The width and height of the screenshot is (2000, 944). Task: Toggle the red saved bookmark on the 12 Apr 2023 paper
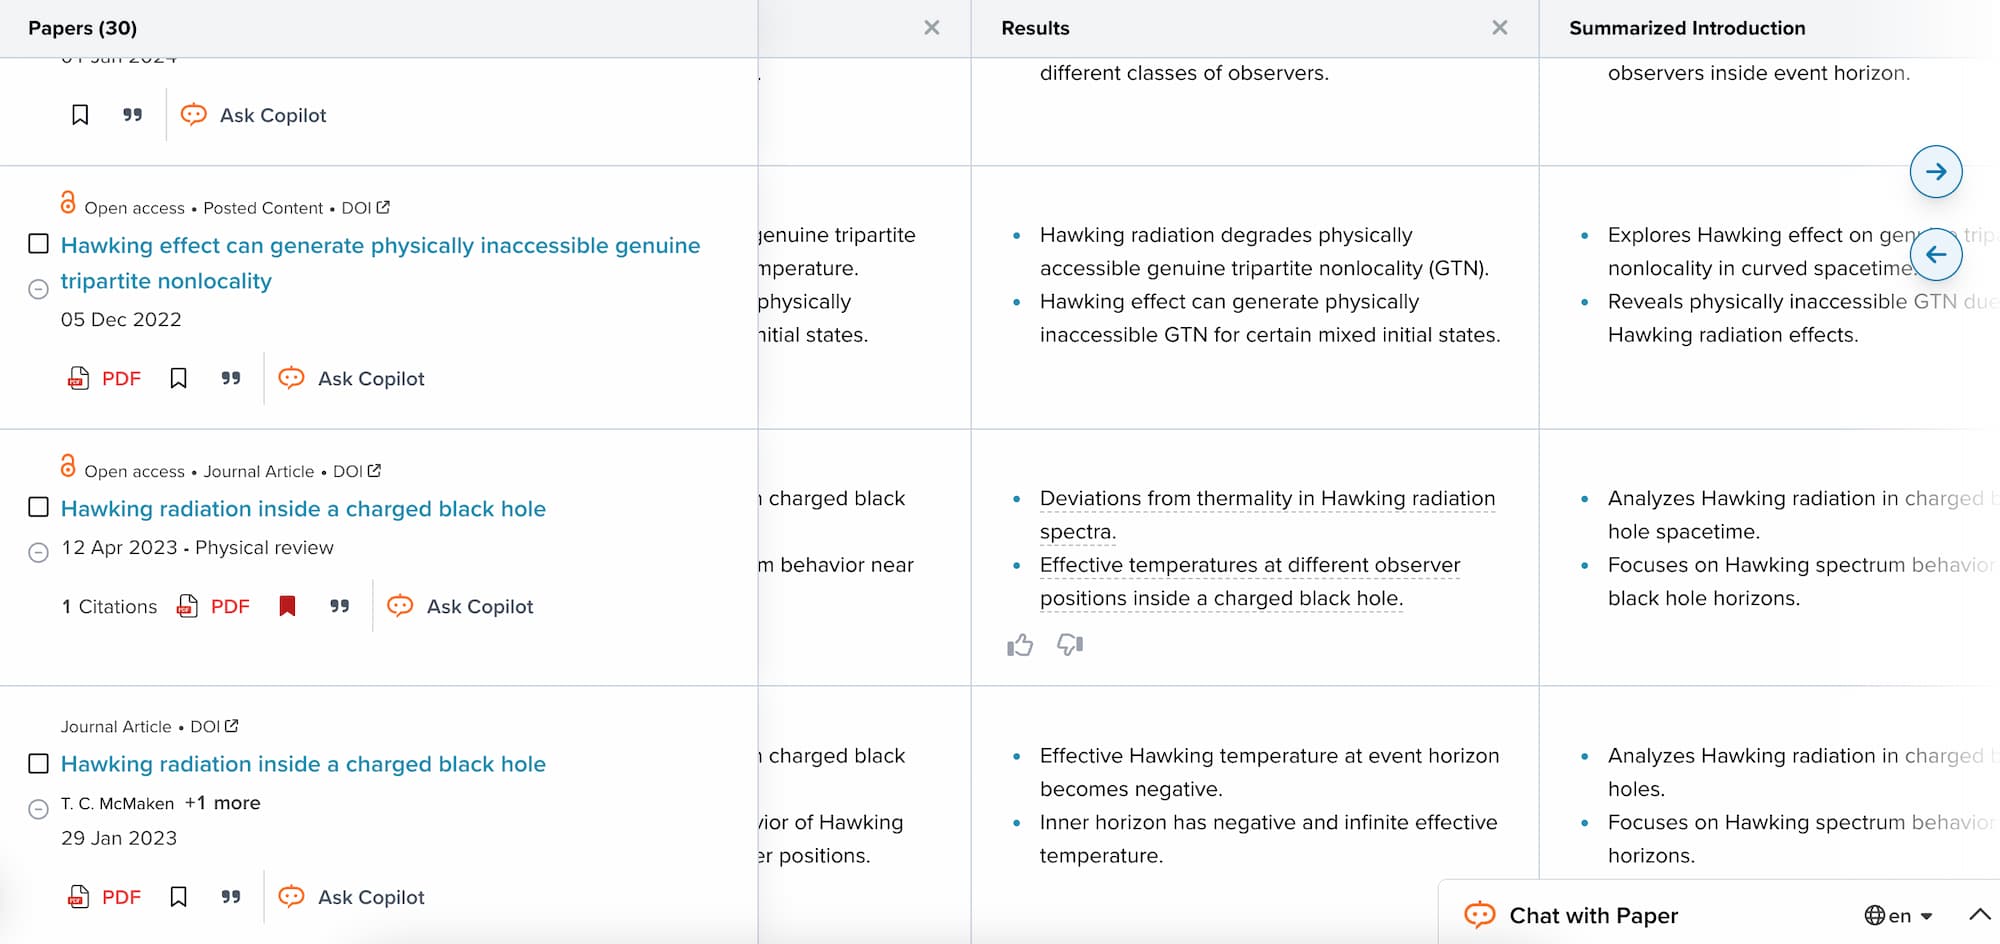coord(287,606)
